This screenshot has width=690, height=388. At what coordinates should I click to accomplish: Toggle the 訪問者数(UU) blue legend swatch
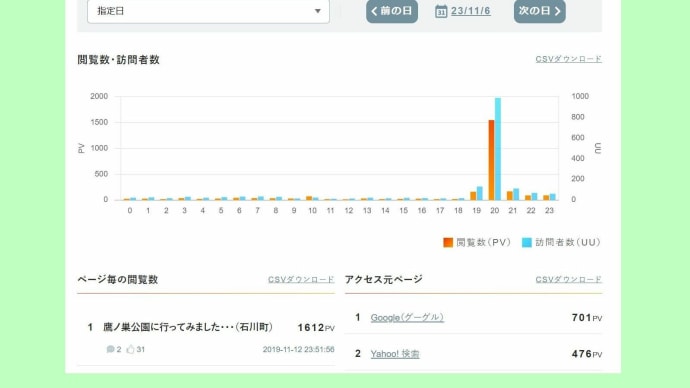[527, 242]
